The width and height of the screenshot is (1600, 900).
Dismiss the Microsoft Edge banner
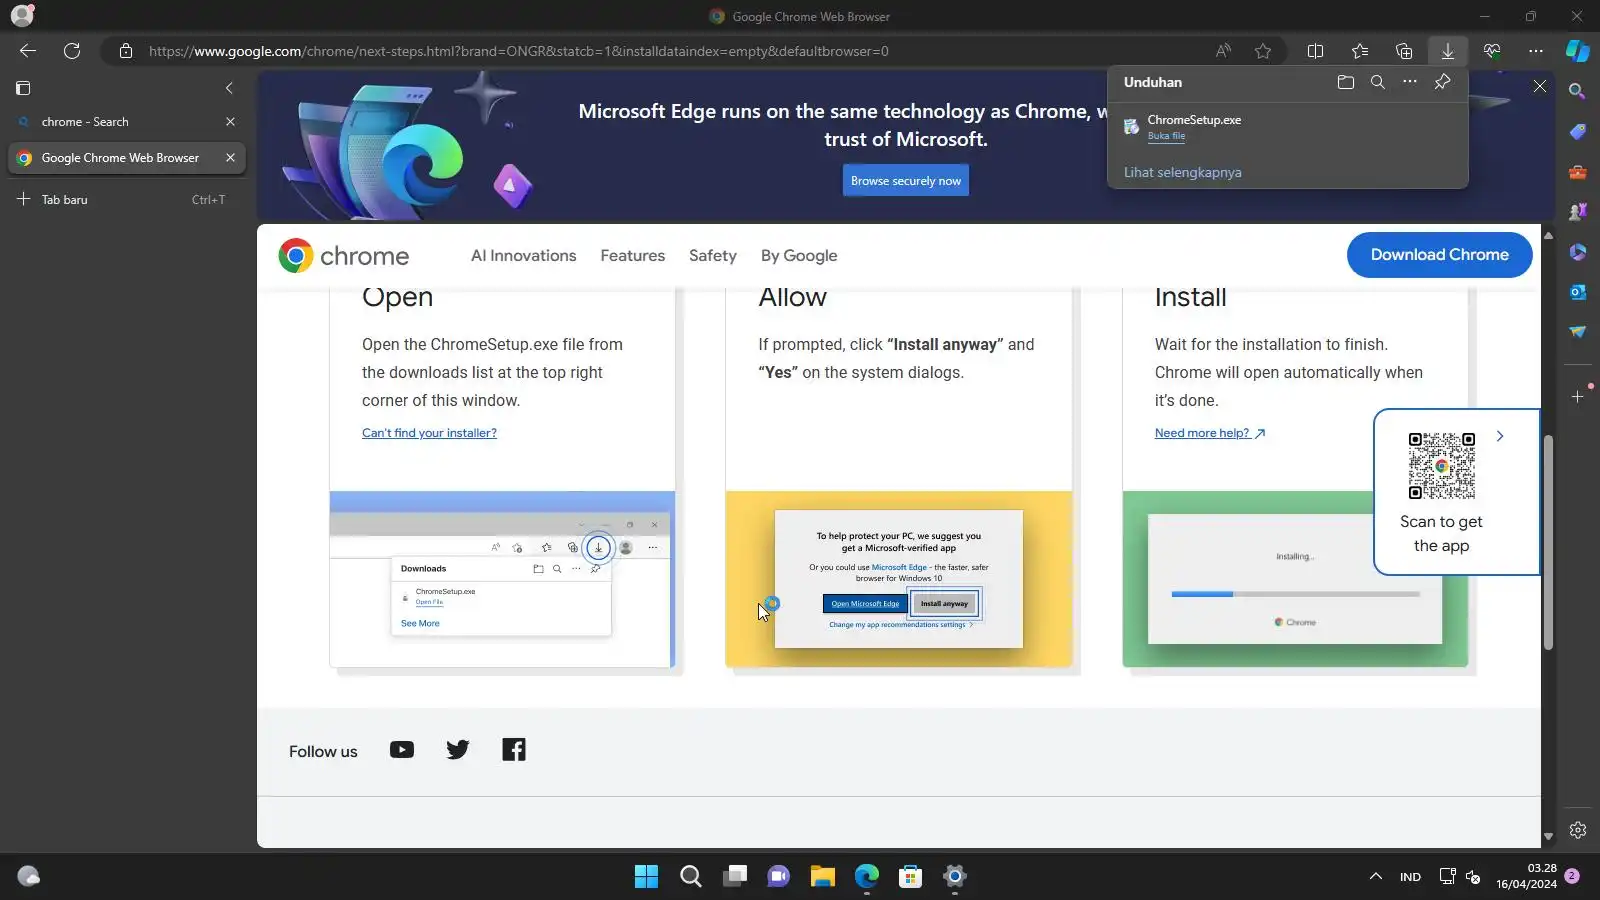(x=1540, y=87)
